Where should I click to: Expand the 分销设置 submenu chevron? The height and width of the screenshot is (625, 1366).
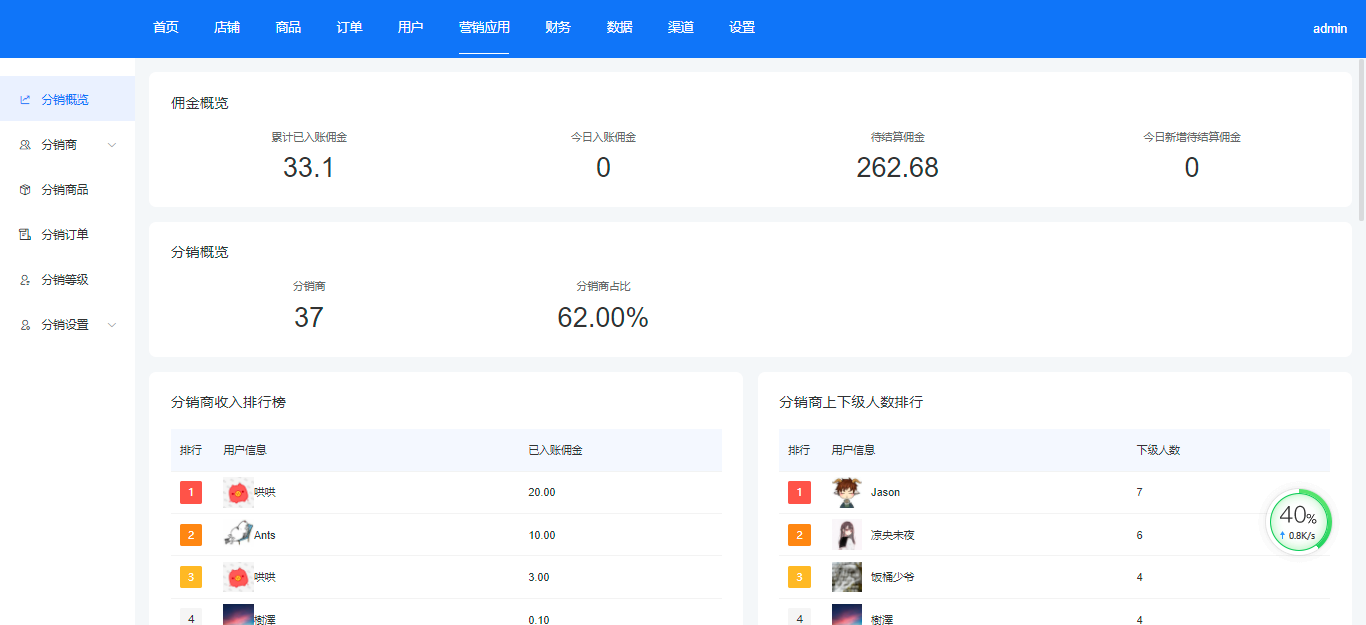click(112, 325)
